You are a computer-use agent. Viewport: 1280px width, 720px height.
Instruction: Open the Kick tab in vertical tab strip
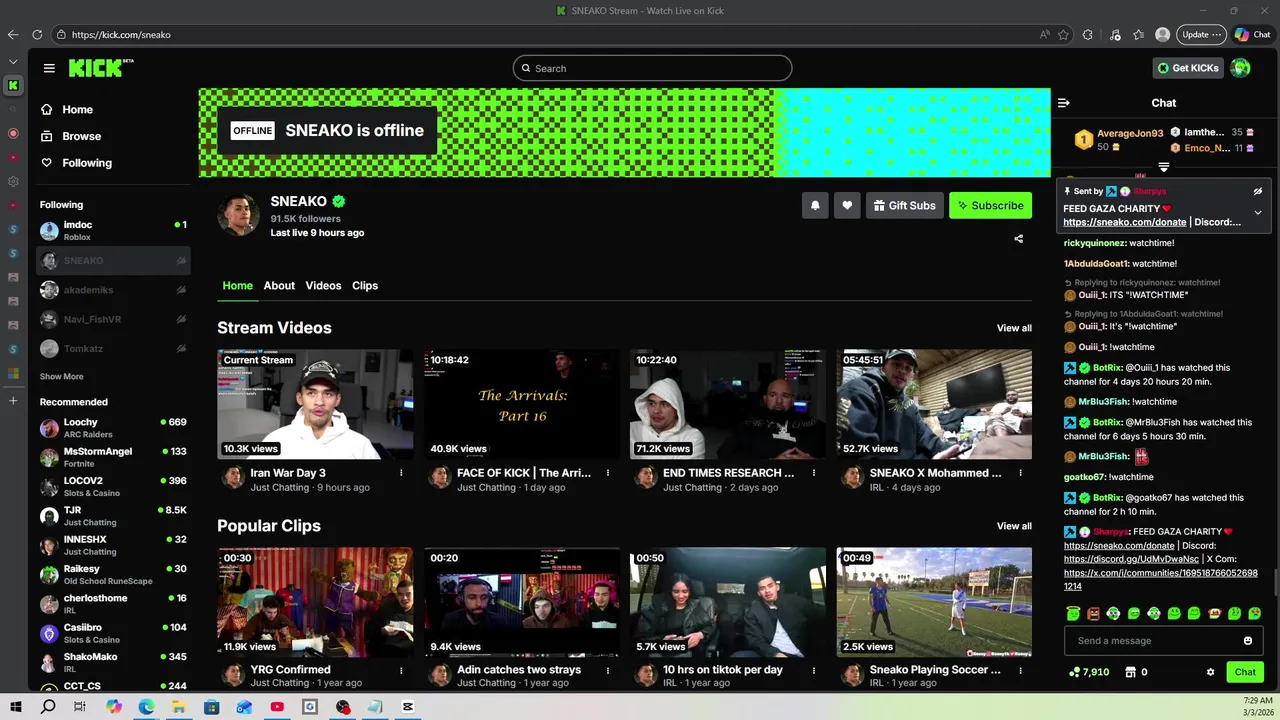(13, 85)
